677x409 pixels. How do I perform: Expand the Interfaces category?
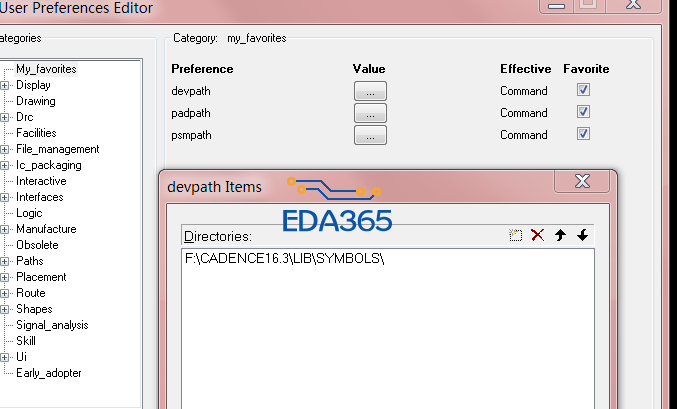[4, 197]
